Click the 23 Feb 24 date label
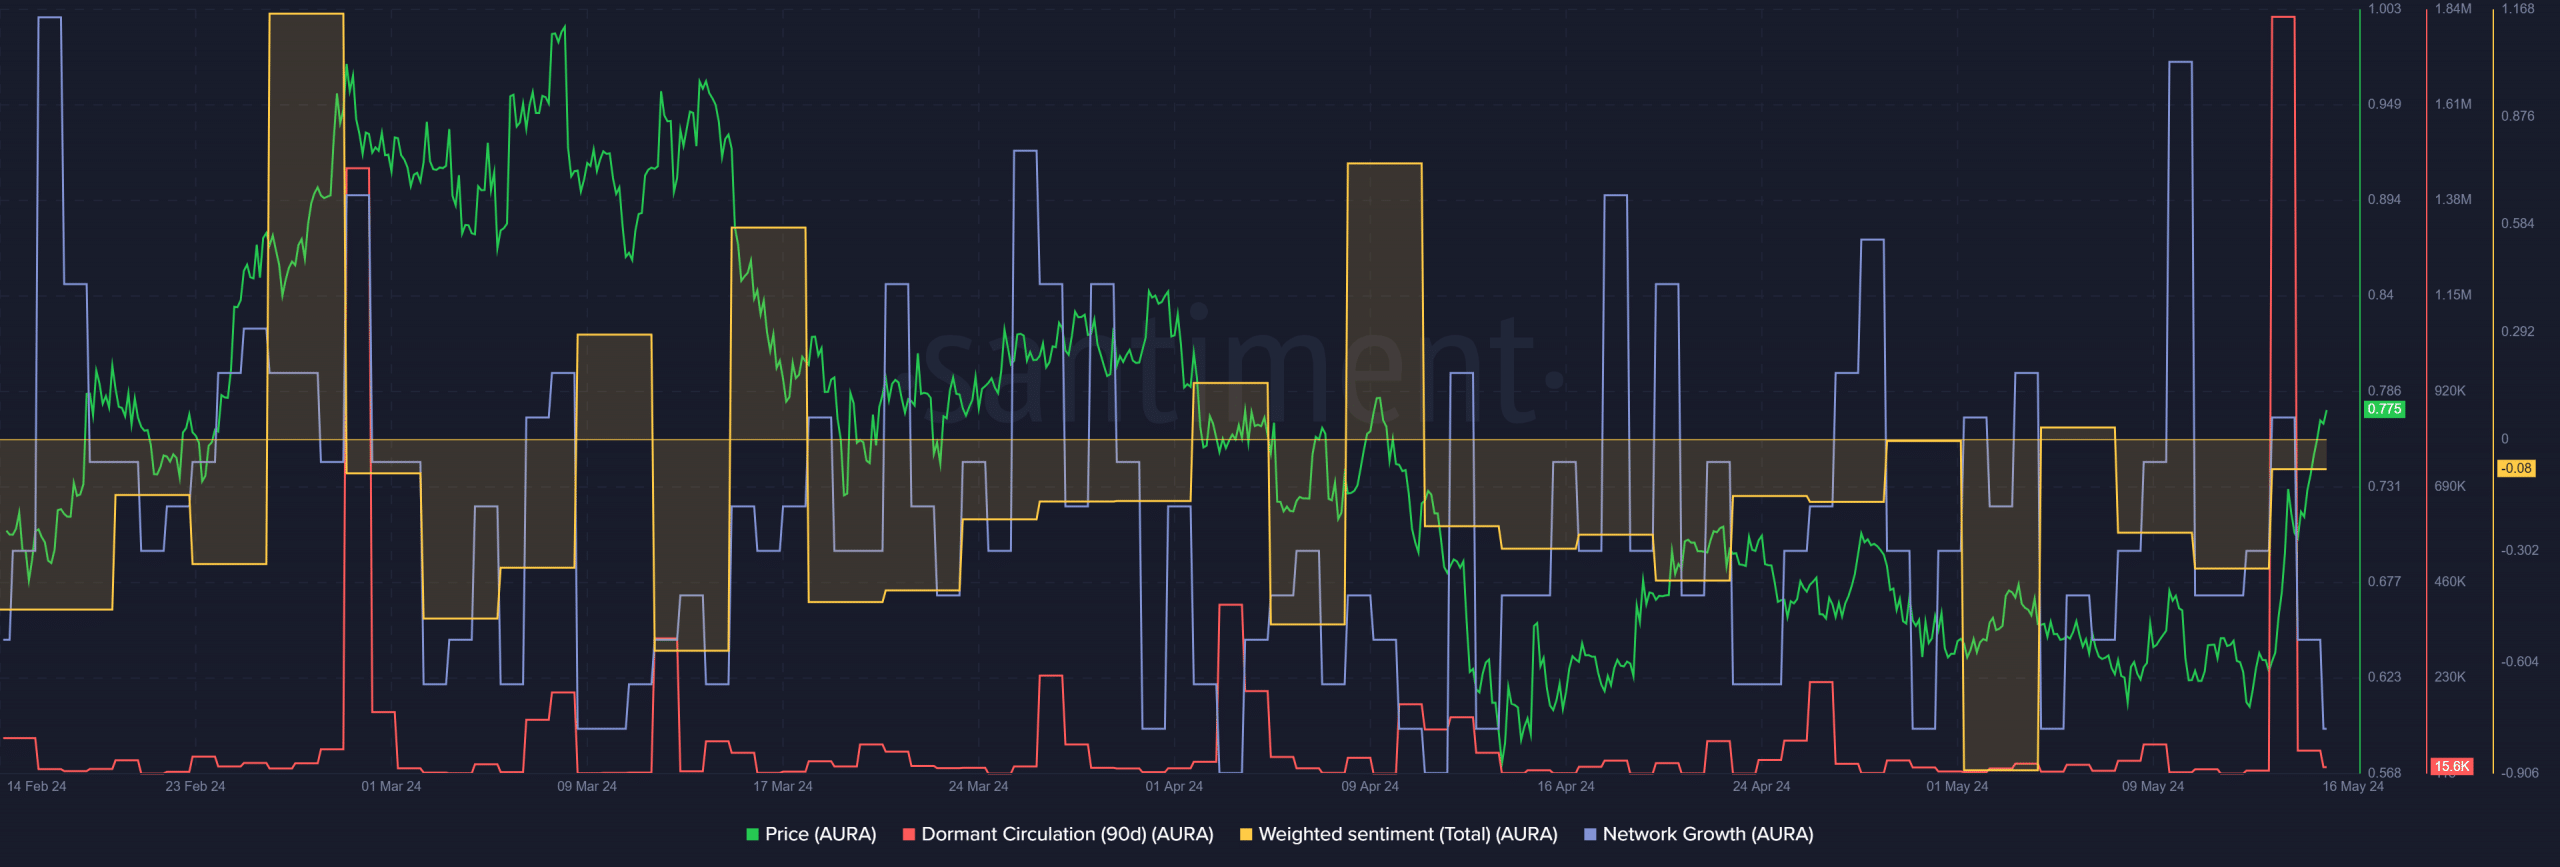 195,786
